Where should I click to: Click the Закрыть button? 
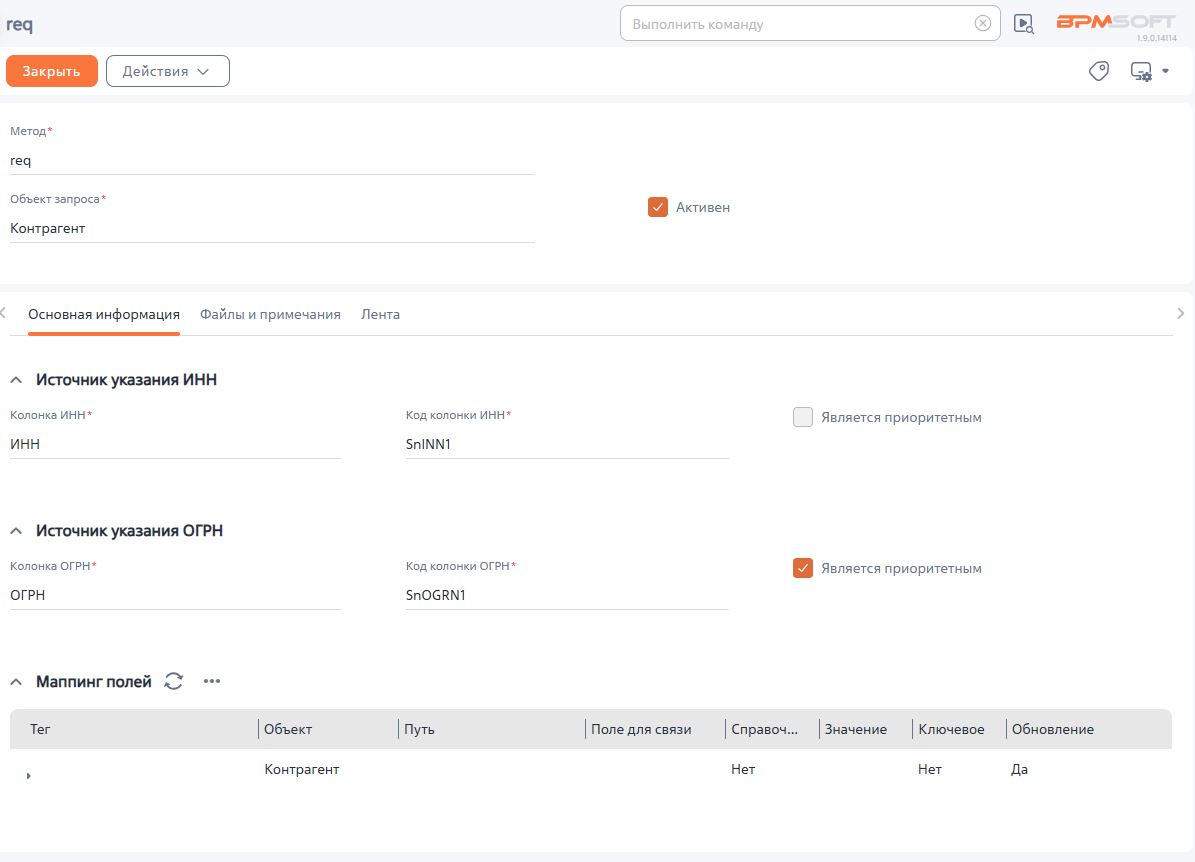[x=52, y=71]
